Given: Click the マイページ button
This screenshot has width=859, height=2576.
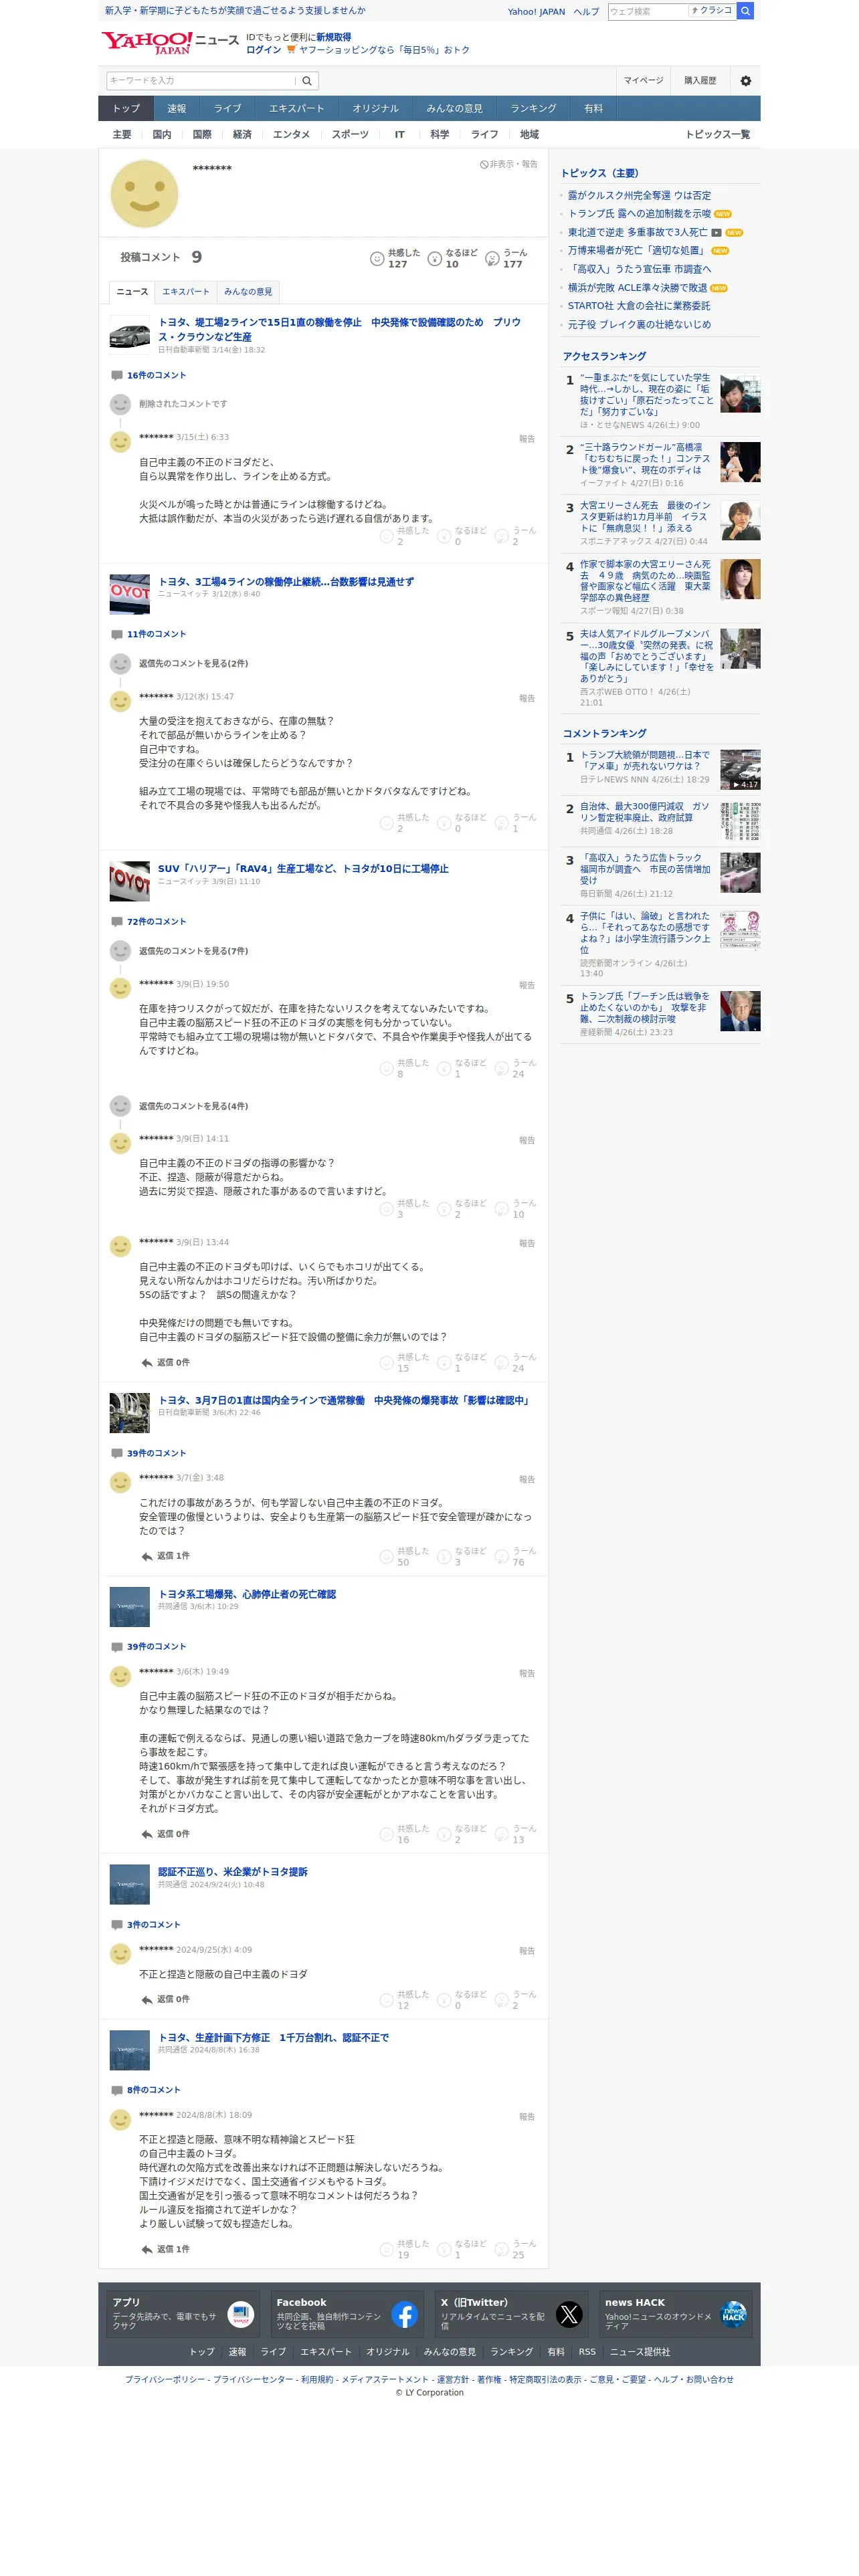Looking at the screenshot, I should pyautogui.click(x=643, y=81).
